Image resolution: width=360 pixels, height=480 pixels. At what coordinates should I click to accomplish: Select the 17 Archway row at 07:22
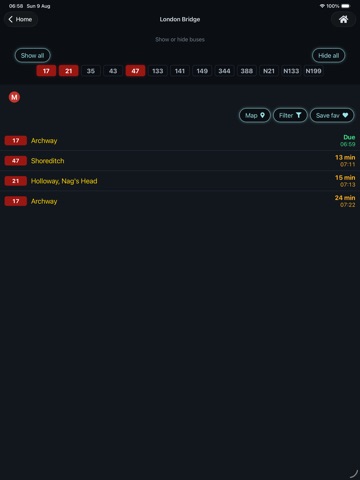[x=180, y=201]
